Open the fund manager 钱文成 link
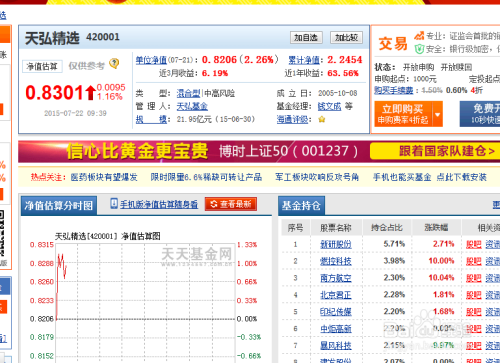Viewport: 500px width, 363px height. 329,106
